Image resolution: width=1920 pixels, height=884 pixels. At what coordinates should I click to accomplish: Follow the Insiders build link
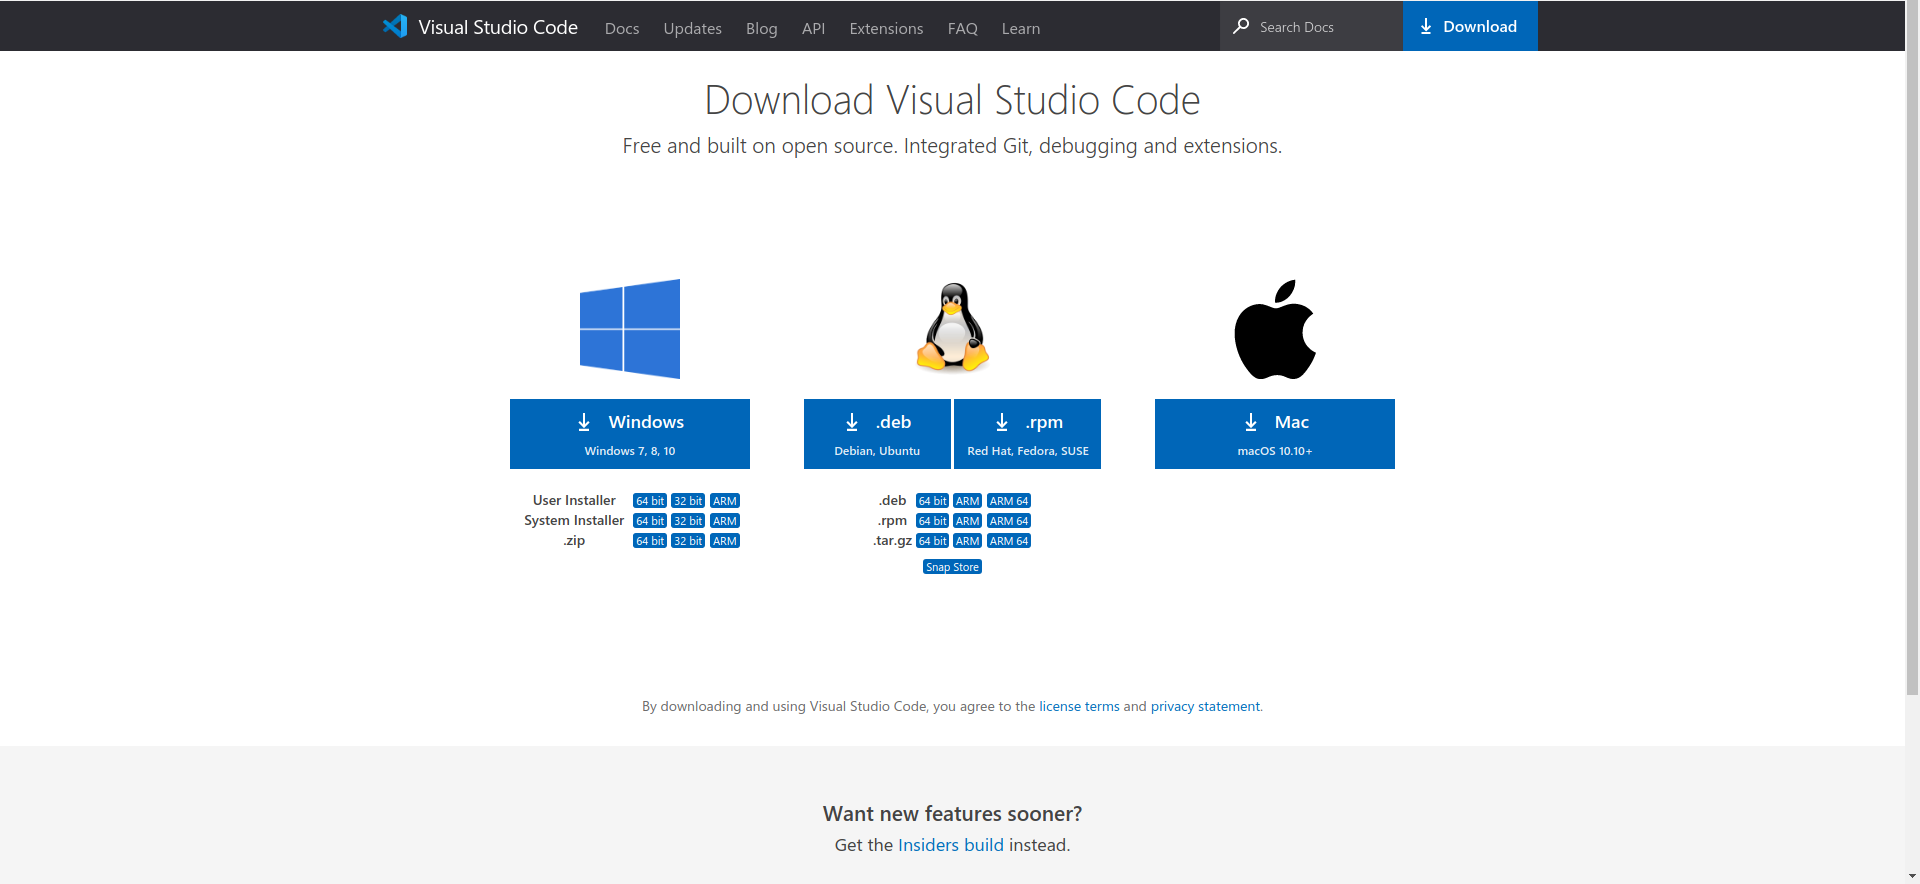click(950, 845)
